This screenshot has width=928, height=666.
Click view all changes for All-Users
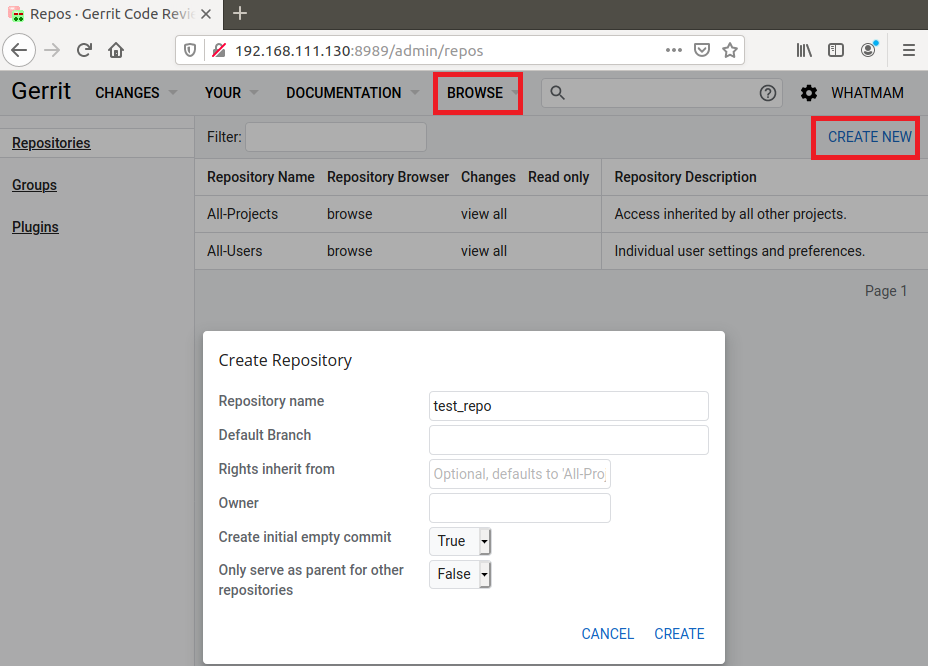pos(484,251)
